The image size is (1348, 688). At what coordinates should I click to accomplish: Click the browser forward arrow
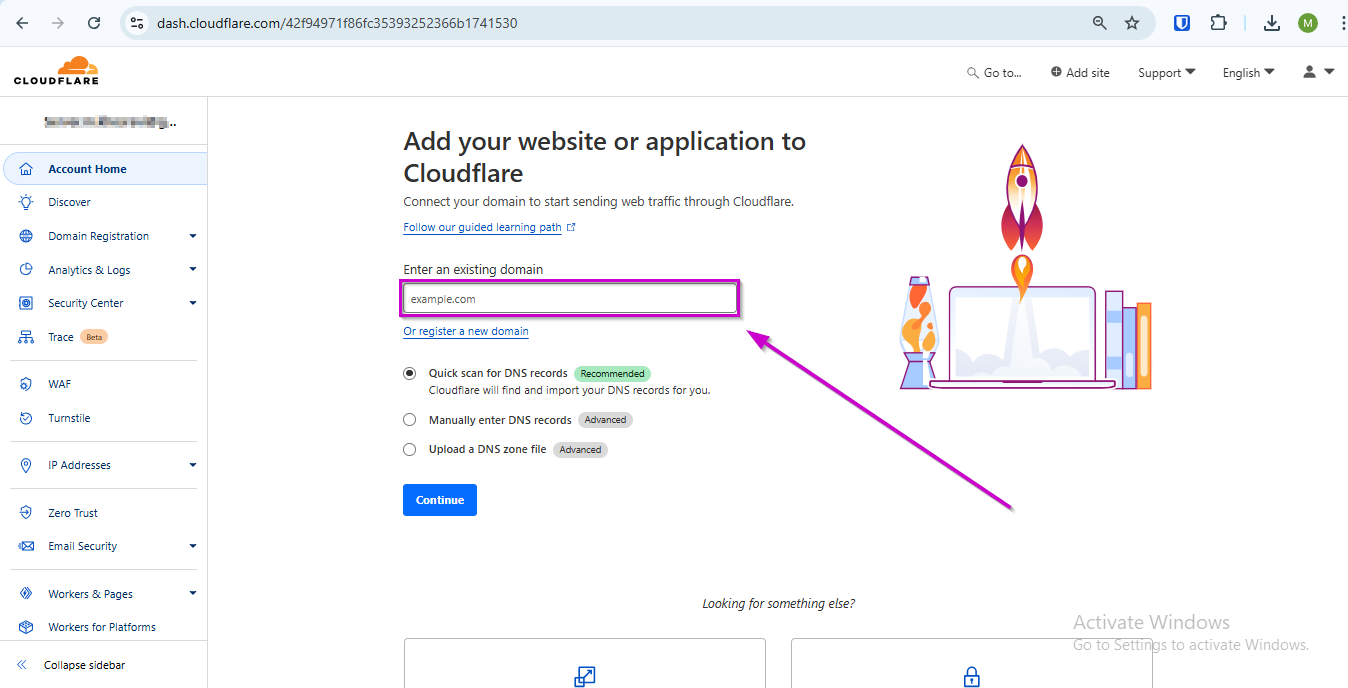pos(58,22)
